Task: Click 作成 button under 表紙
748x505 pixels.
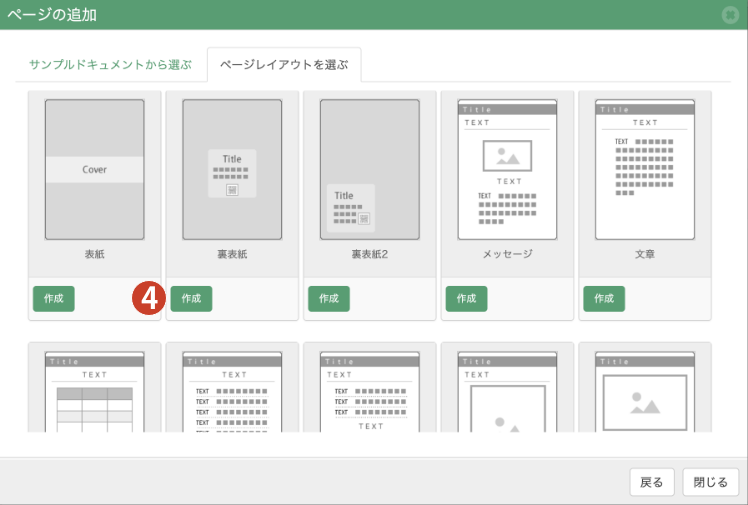Action: 54,299
